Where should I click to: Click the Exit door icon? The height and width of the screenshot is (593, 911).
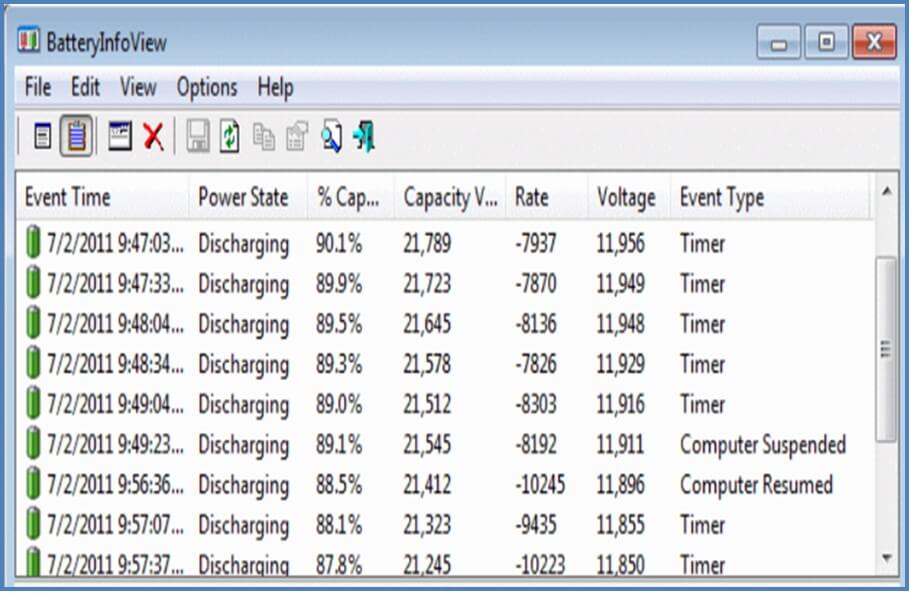364,136
